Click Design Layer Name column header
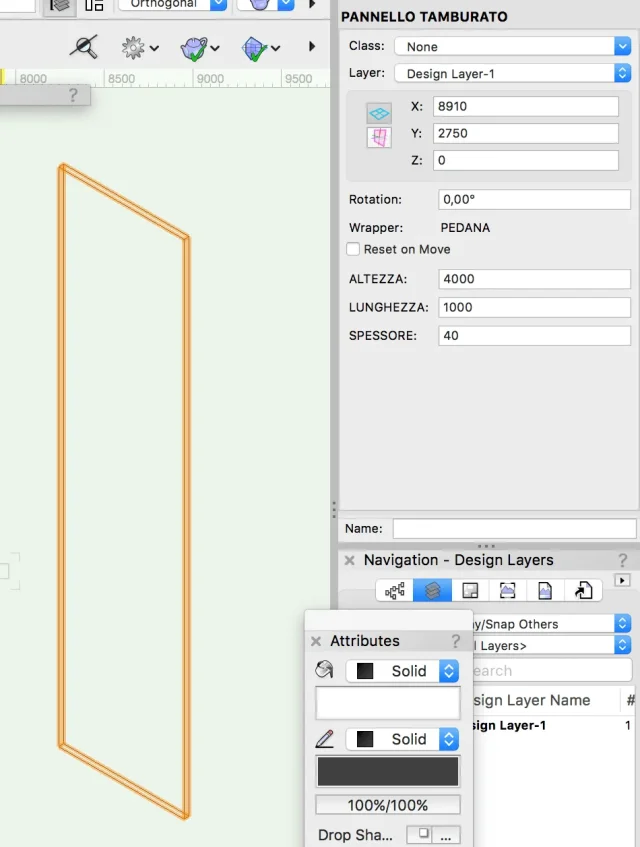 [x=545, y=701]
